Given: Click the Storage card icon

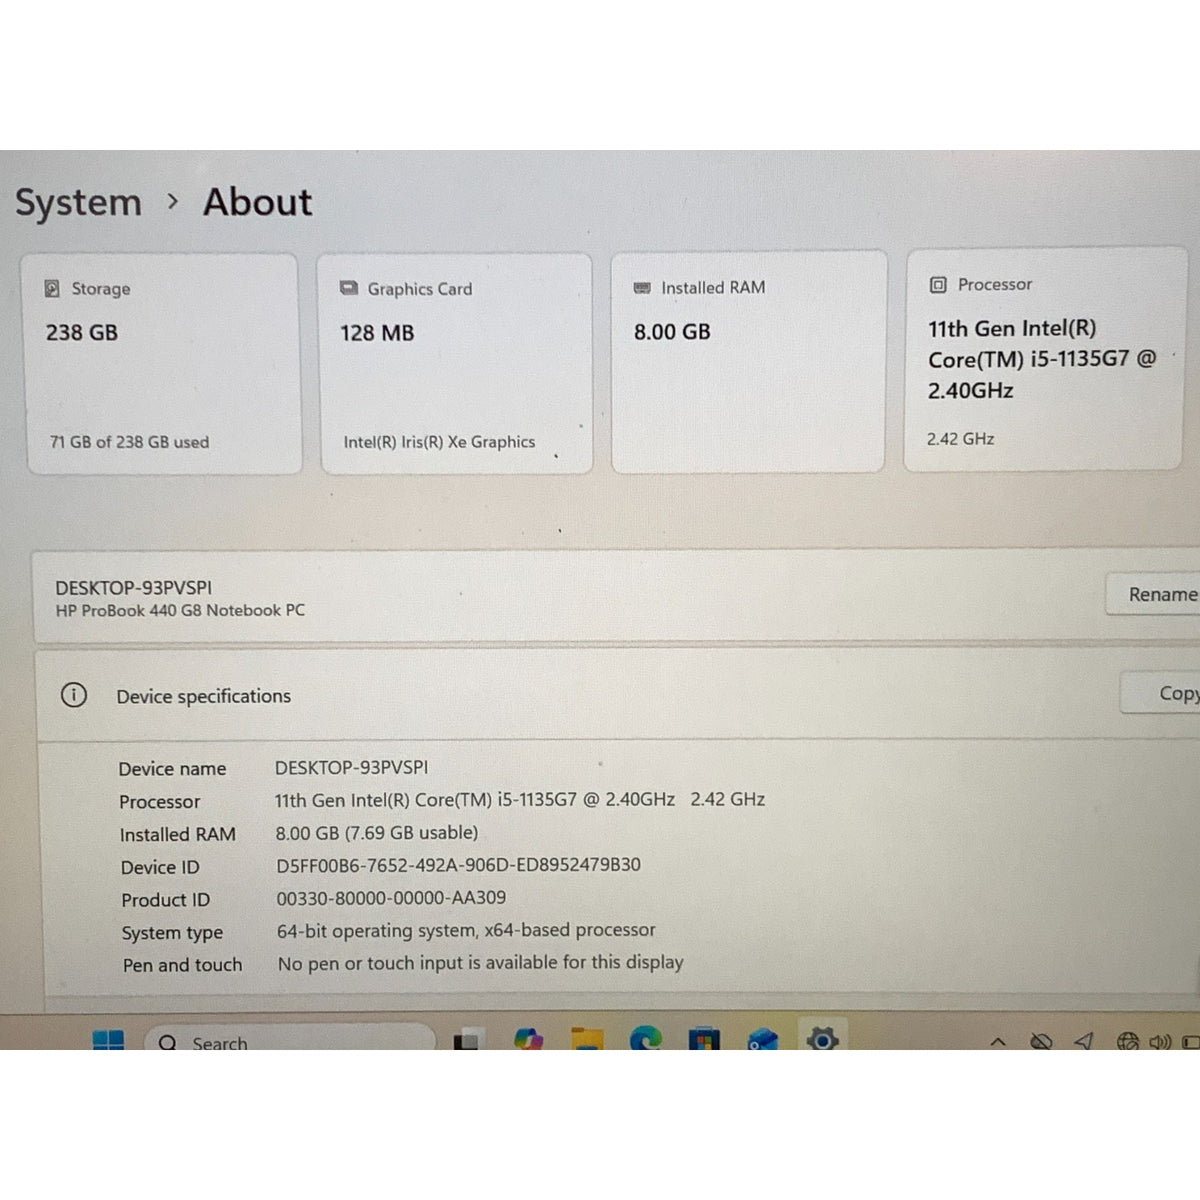Looking at the screenshot, I should pos(53,289).
